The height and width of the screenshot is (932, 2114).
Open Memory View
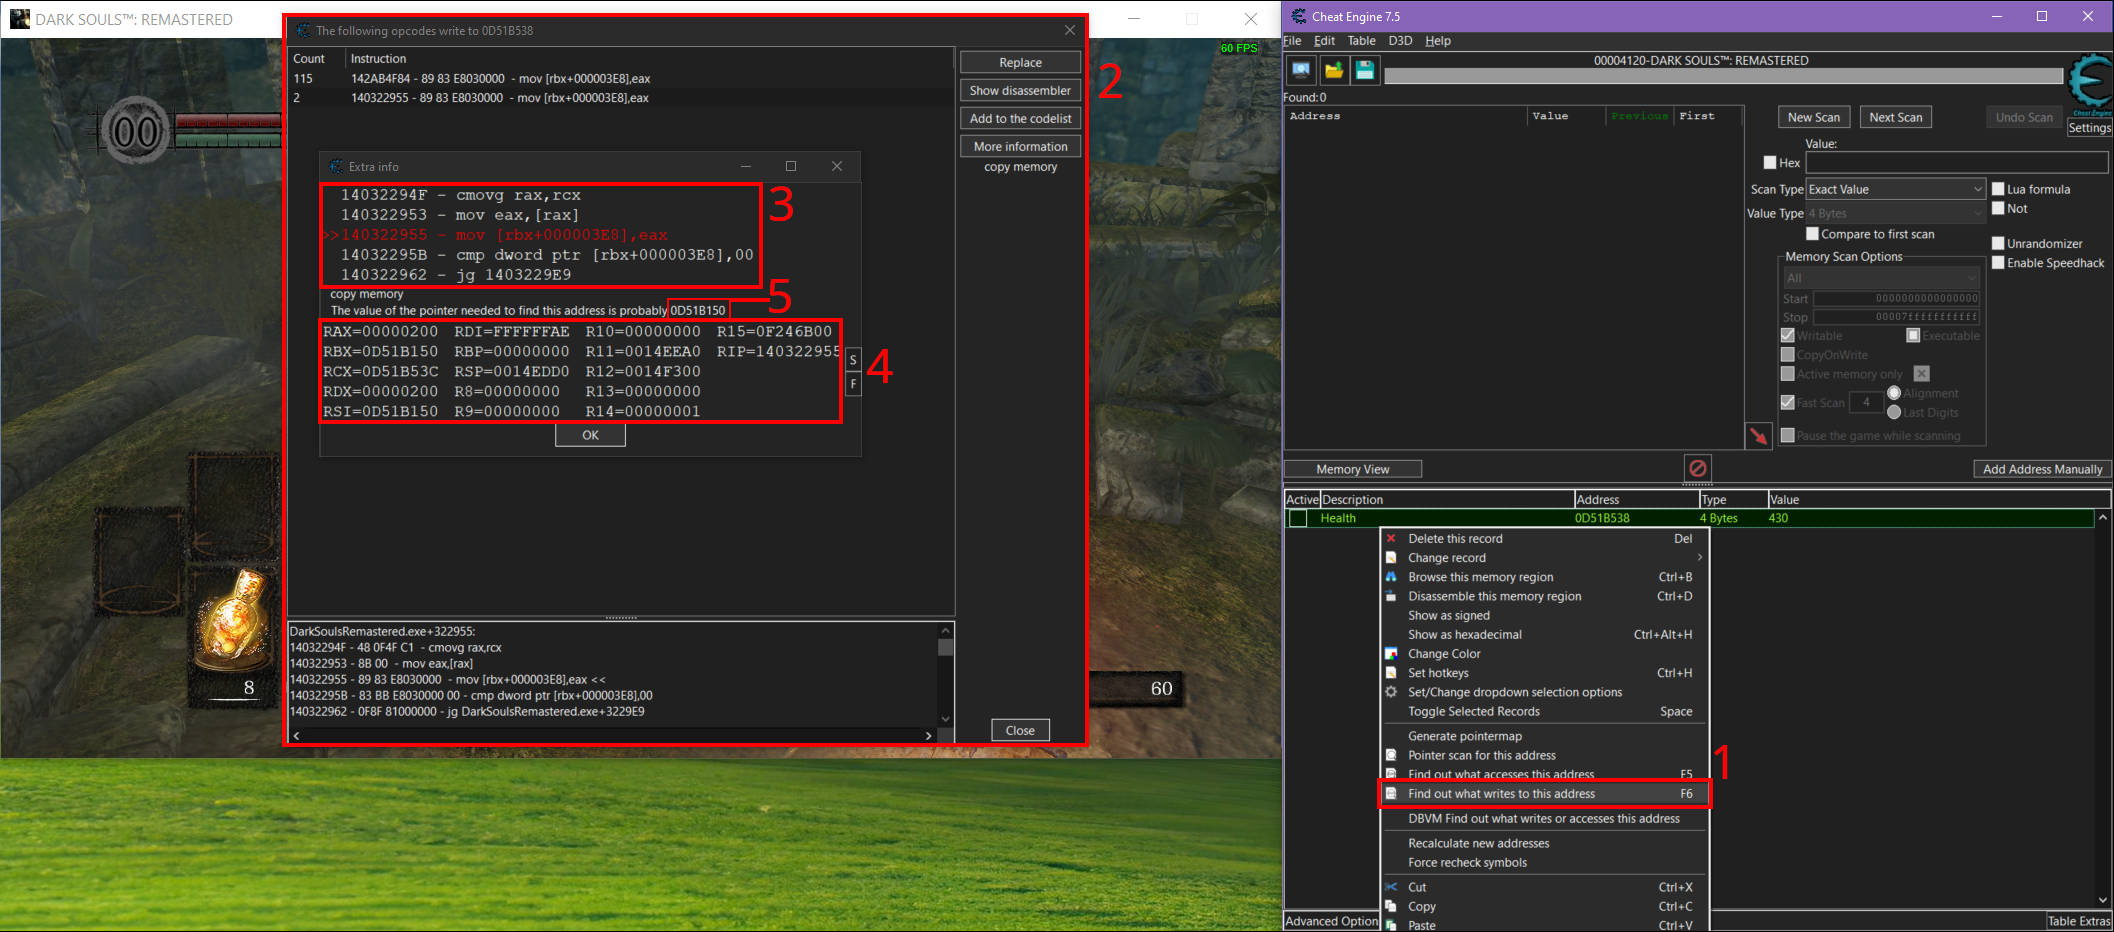coord(1353,469)
